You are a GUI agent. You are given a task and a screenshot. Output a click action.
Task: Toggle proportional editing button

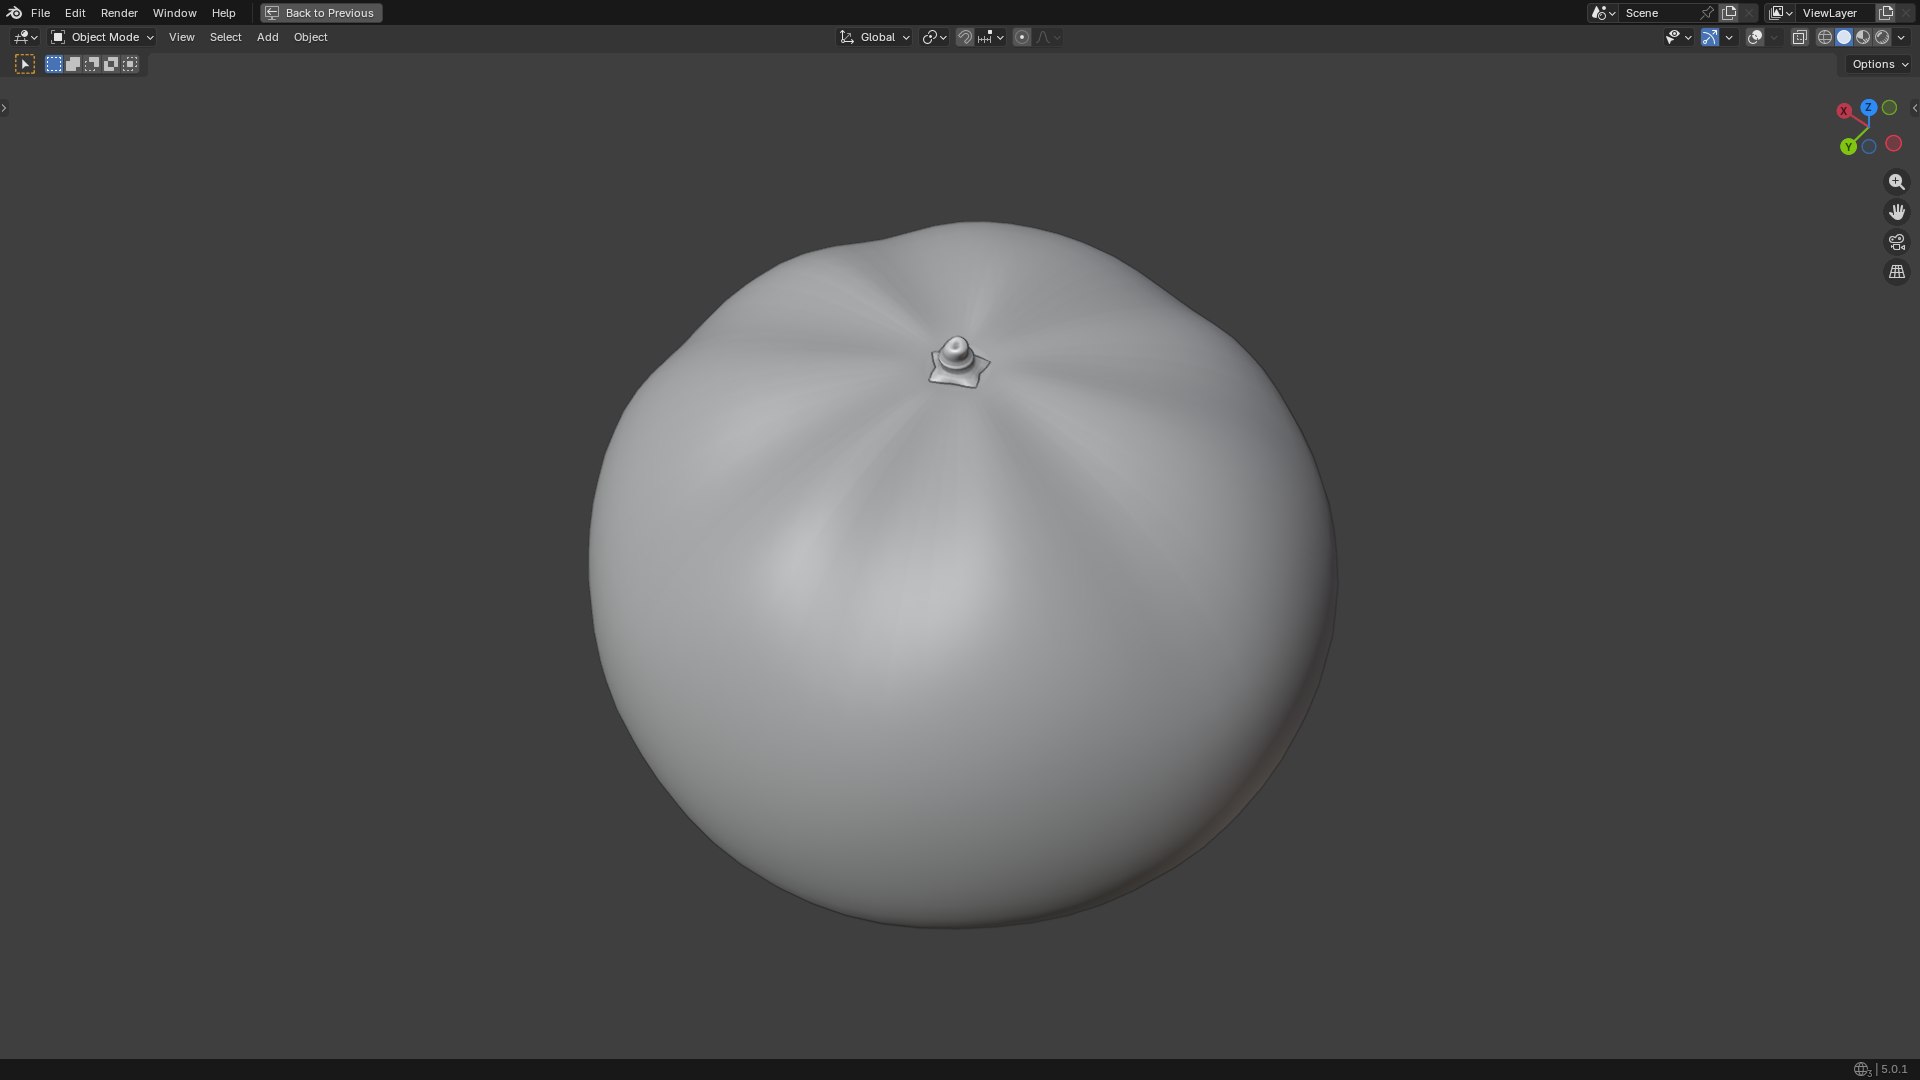tap(1021, 37)
